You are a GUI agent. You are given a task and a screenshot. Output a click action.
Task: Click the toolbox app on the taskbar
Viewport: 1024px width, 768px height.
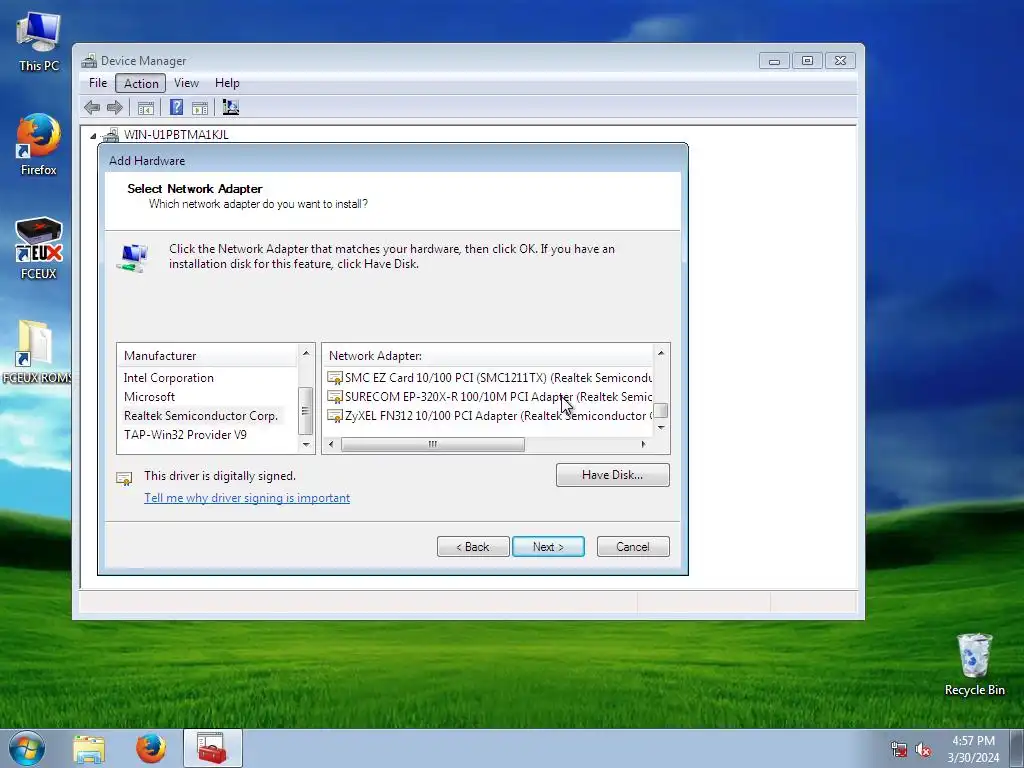point(212,748)
